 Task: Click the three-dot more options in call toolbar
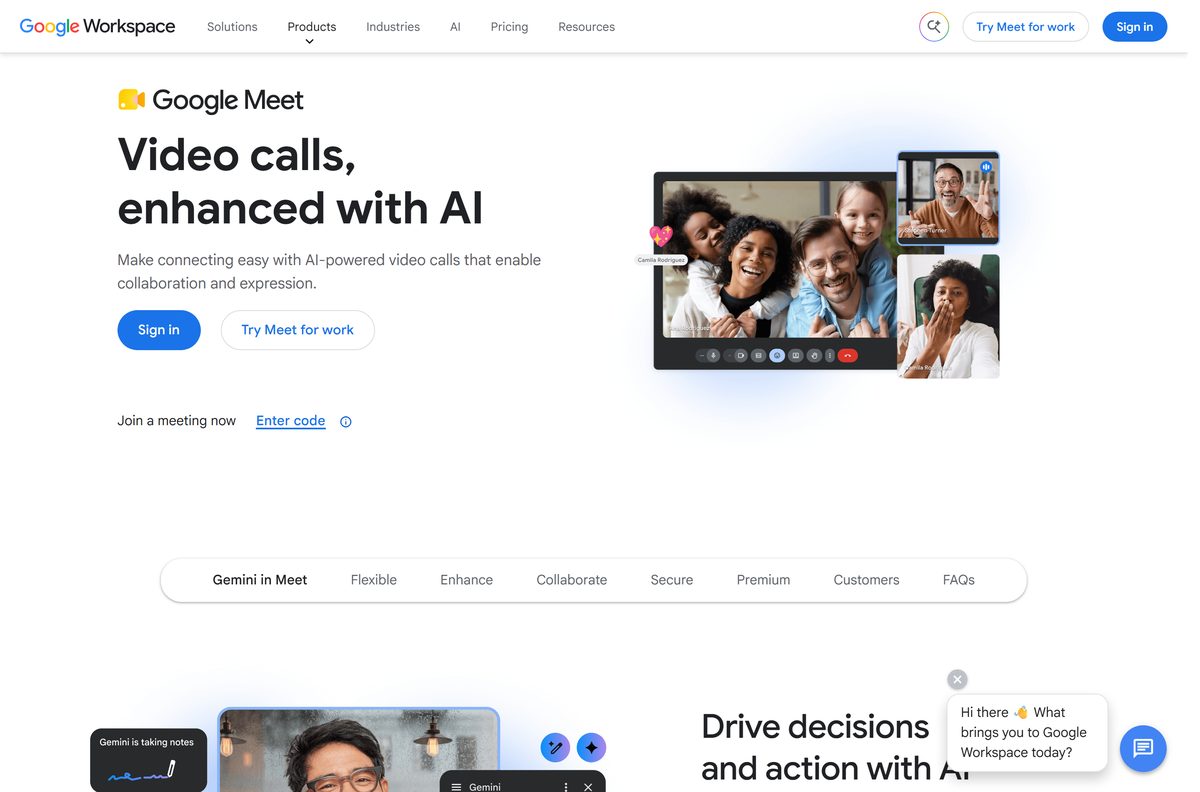pos(830,355)
